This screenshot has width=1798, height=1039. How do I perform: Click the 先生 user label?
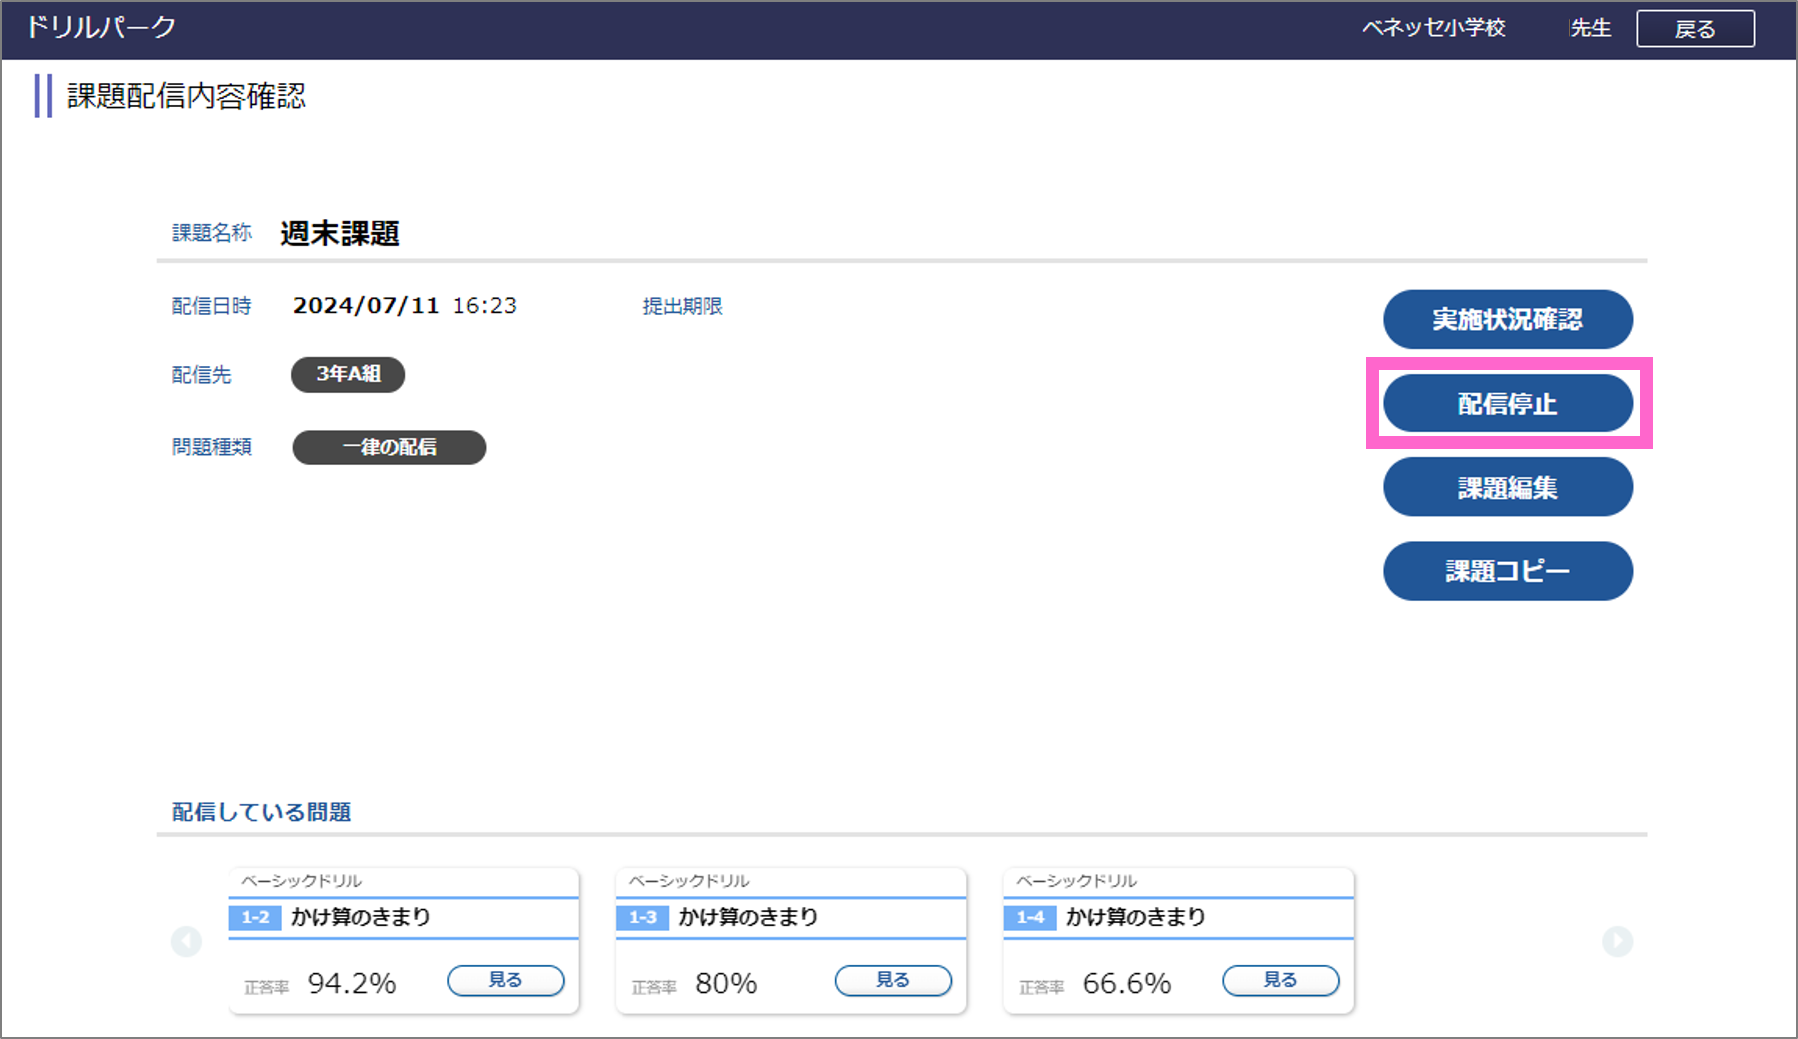[1591, 28]
